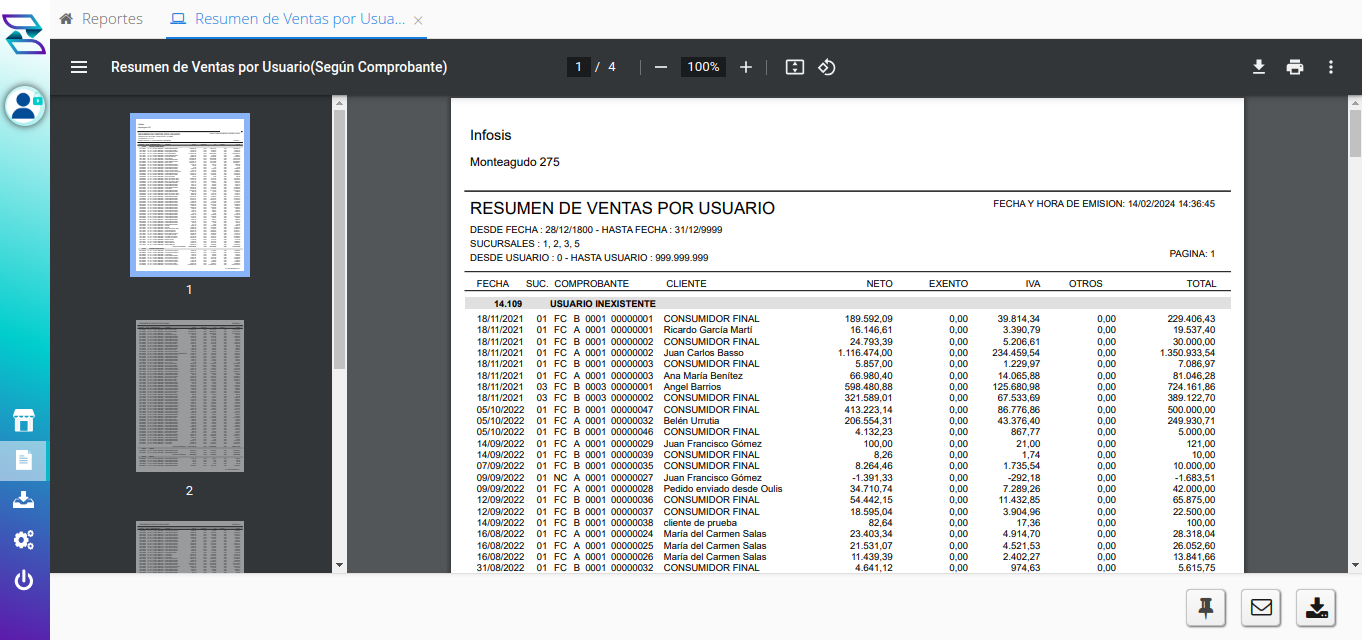Click the PAGINA: 1 label

pos(1192,254)
